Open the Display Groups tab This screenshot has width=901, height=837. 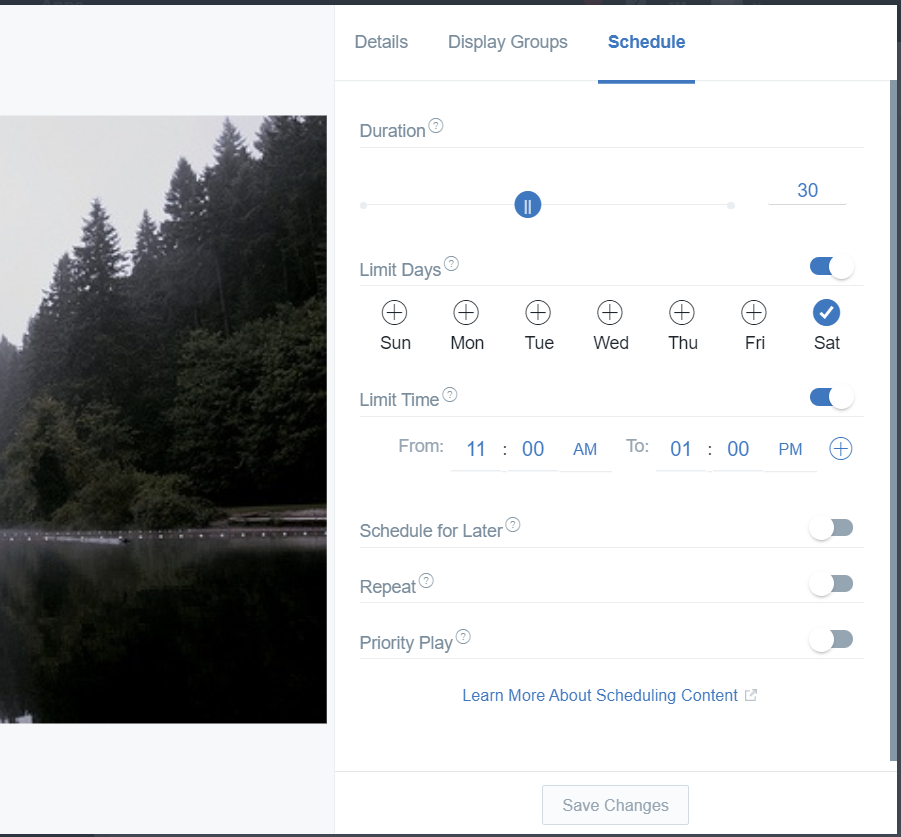pyautogui.click(x=507, y=42)
